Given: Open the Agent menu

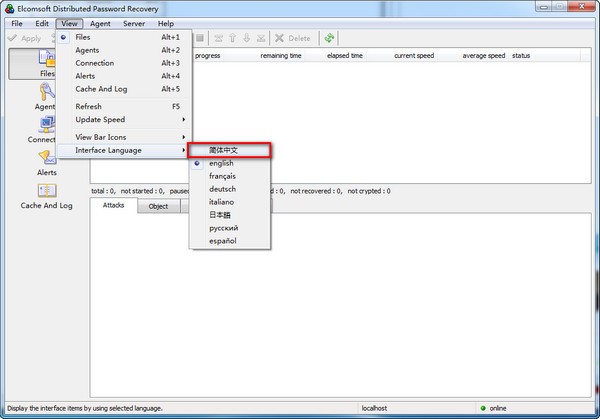Looking at the screenshot, I should tap(100, 23).
